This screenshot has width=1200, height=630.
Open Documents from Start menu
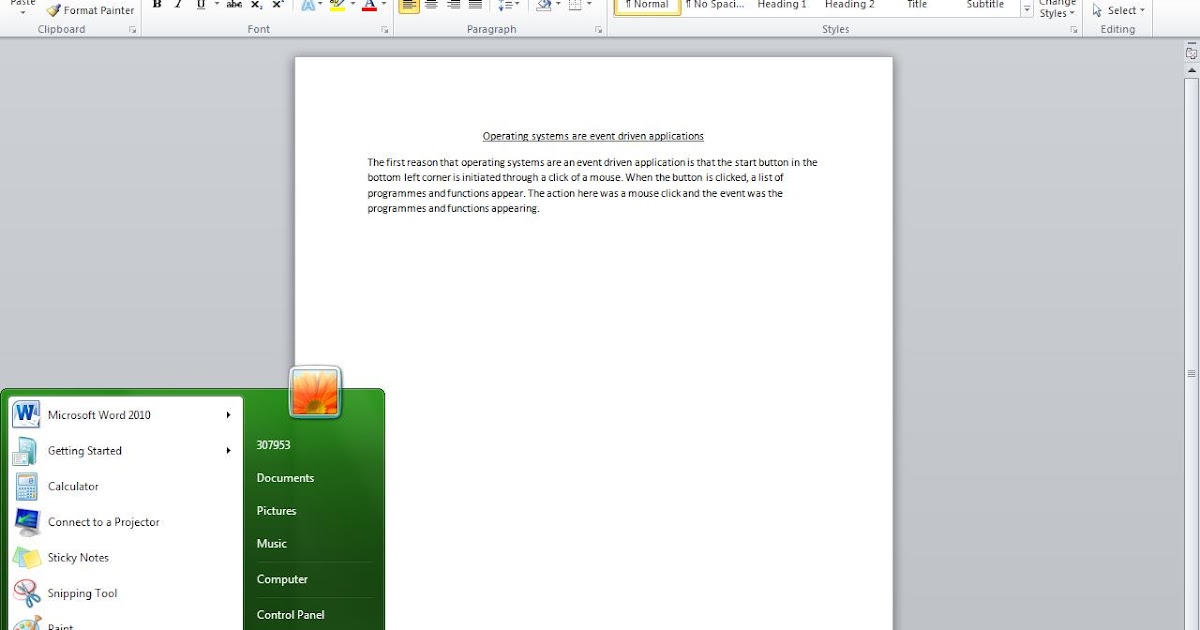pyautogui.click(x=285, y=478)
